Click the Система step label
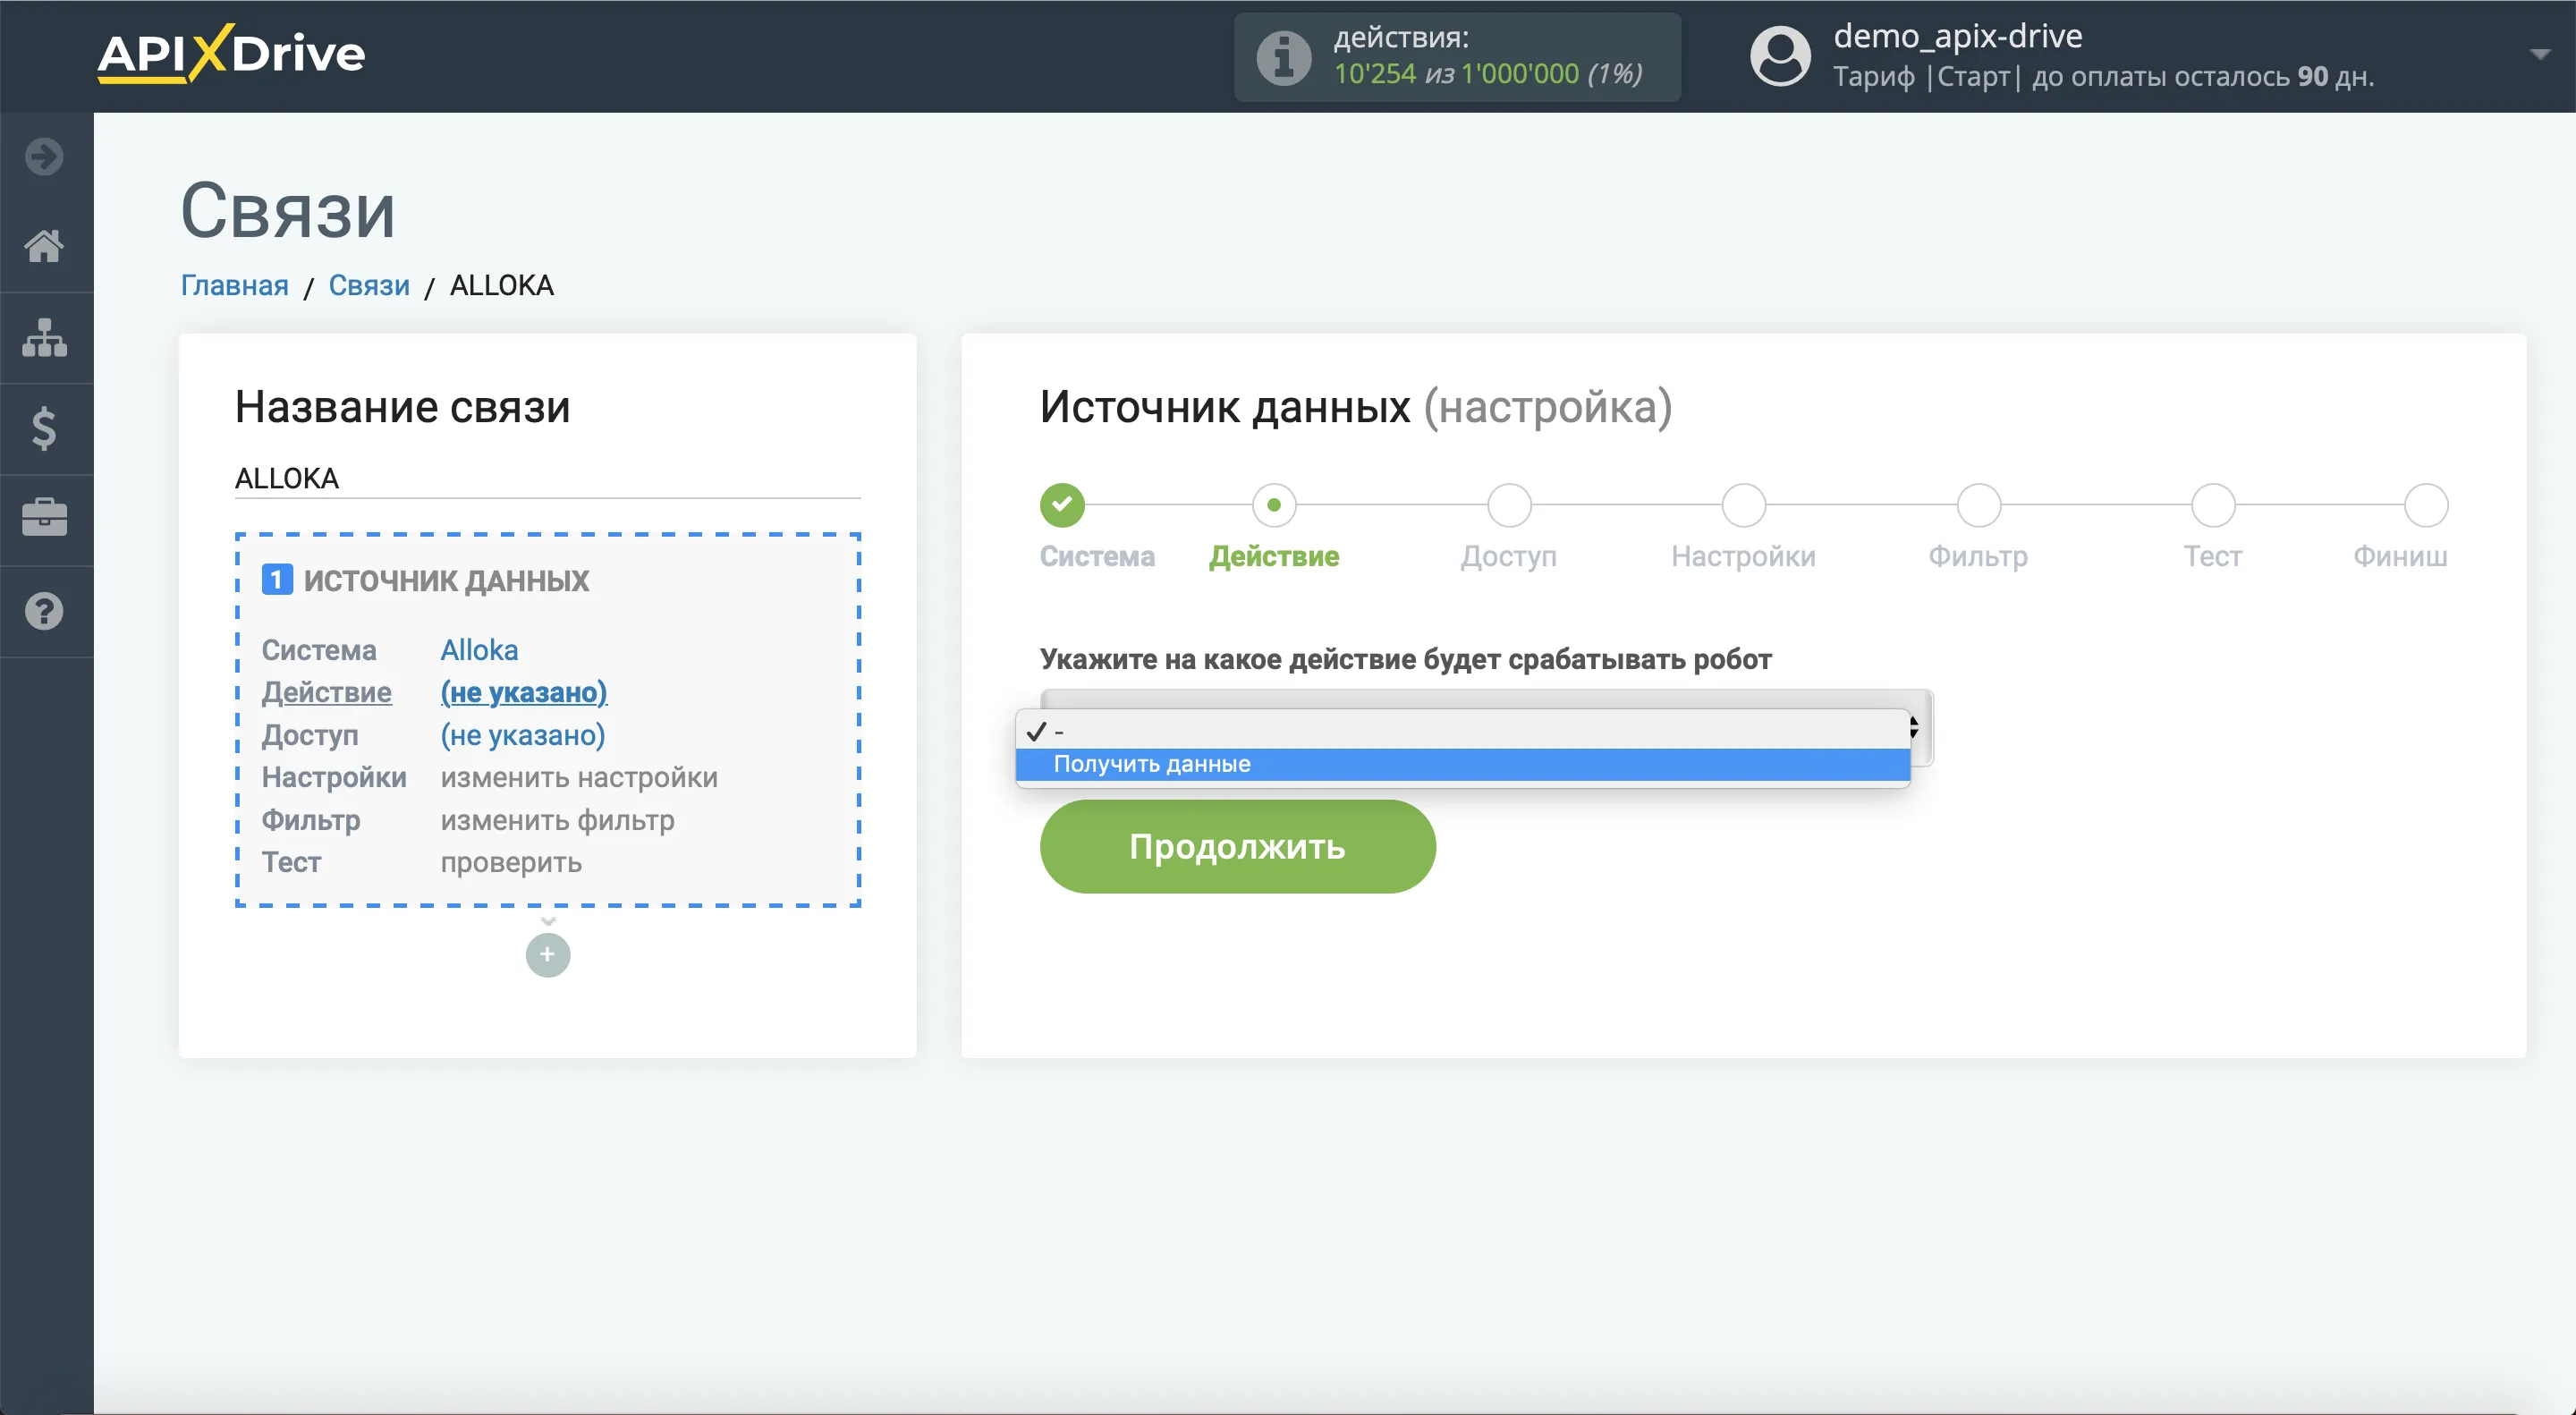 click(1097, 556)
